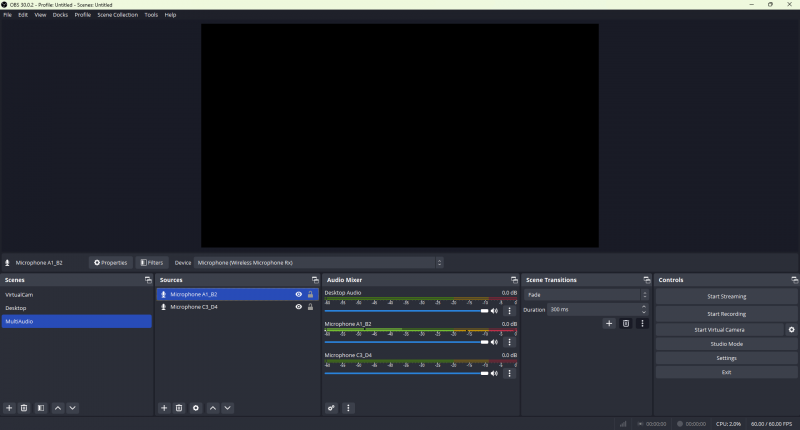Move scene down with arrow icon
This screenshot has height=430, width=800.
point(72,408)
